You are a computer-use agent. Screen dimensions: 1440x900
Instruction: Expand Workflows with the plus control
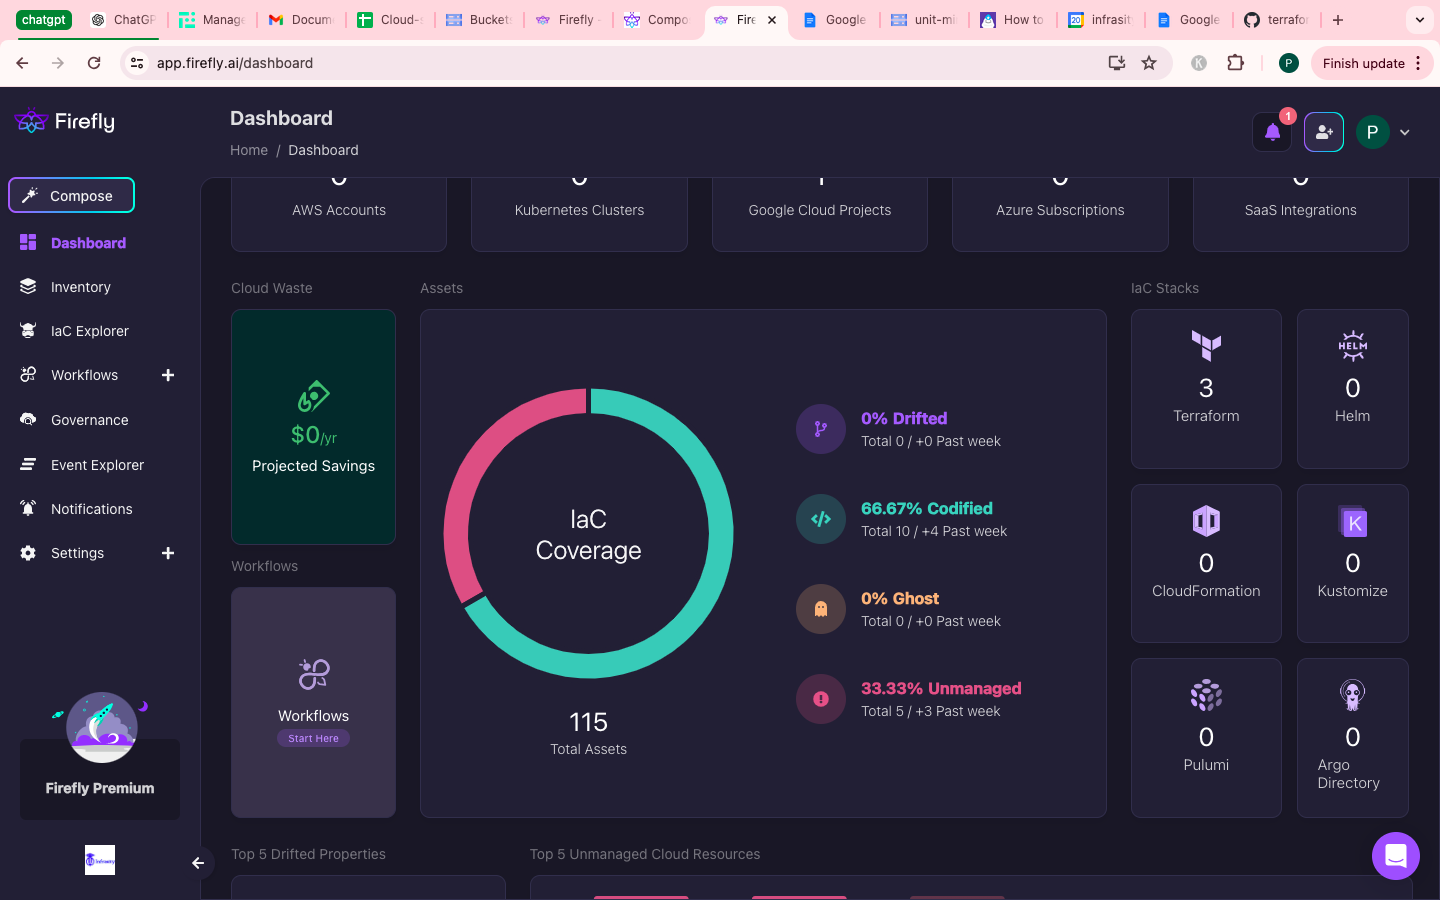tap(167, 375)
